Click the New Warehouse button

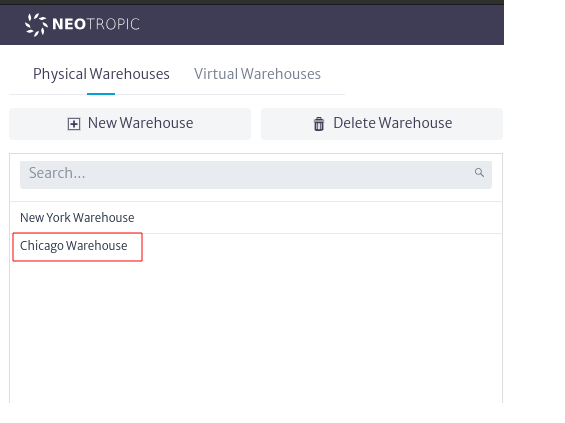point(130,124)
